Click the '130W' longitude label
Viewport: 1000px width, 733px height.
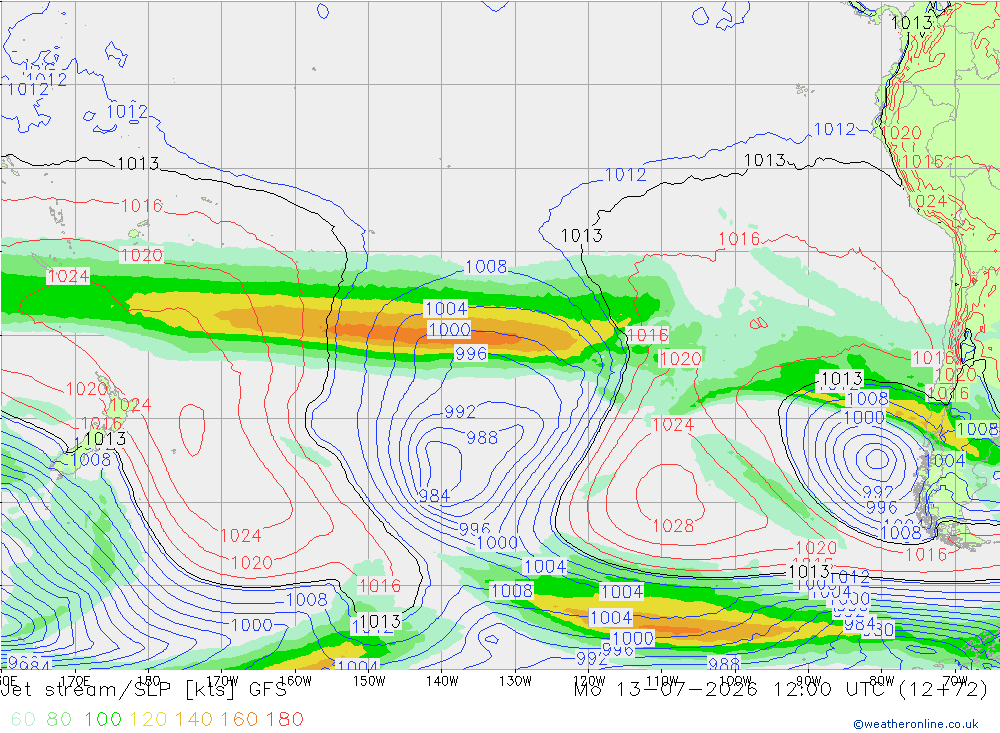point(515,681)
